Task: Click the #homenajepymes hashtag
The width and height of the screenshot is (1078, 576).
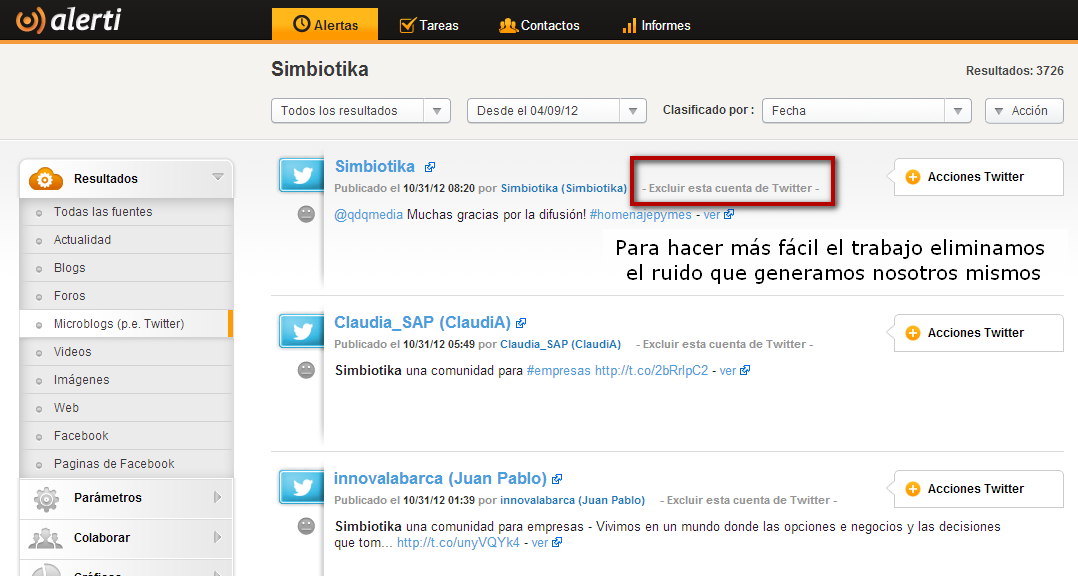Action: [x=641, y=214]
